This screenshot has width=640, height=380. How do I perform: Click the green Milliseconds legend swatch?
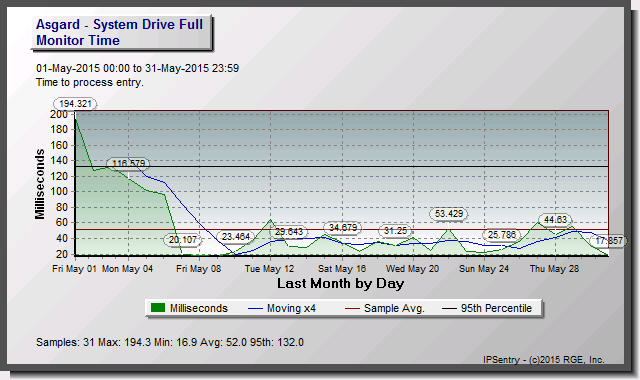click(158, 308)
